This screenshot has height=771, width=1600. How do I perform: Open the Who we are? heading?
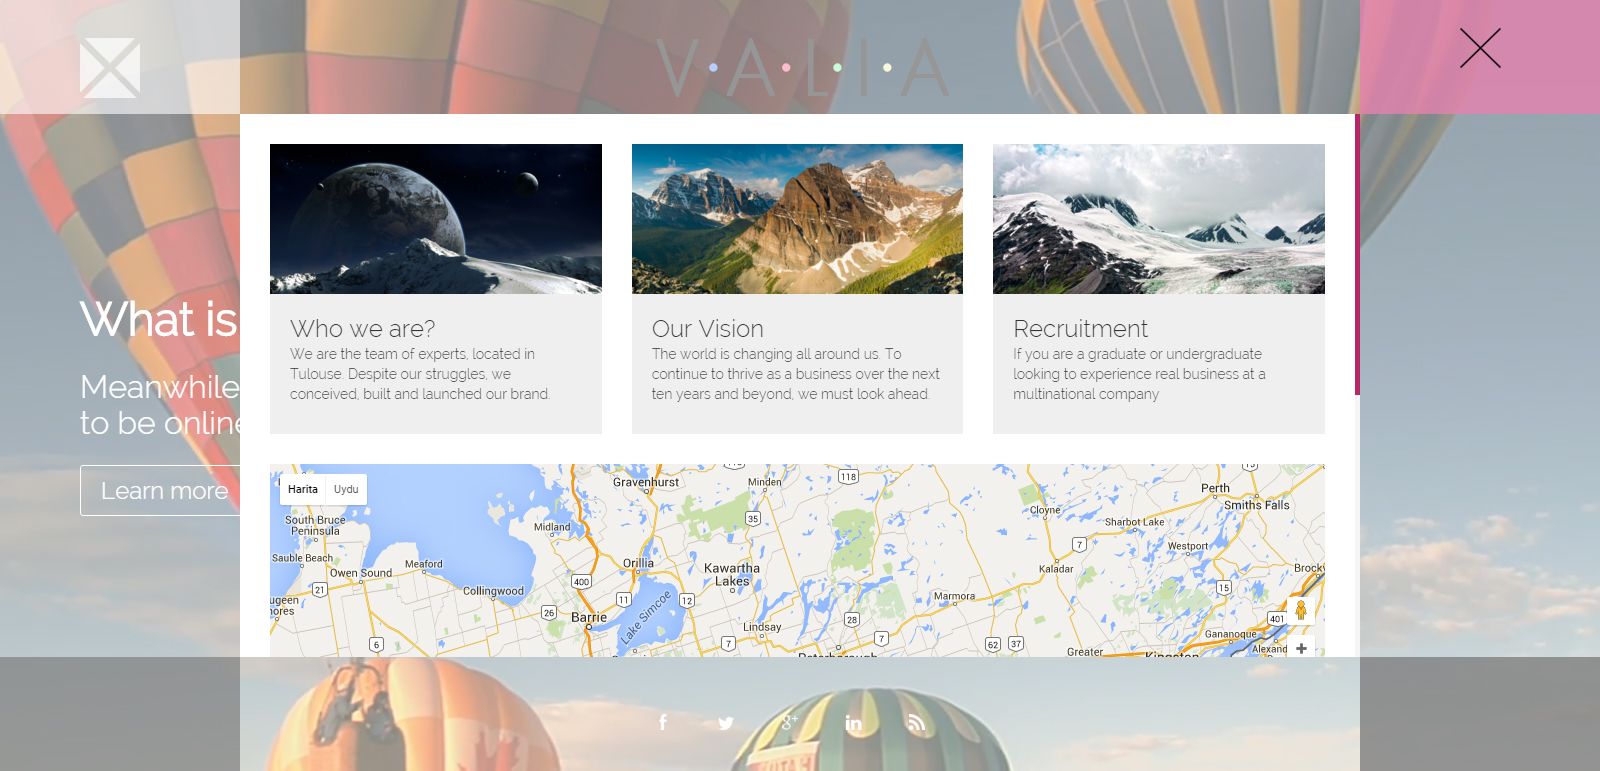point(363,329)
